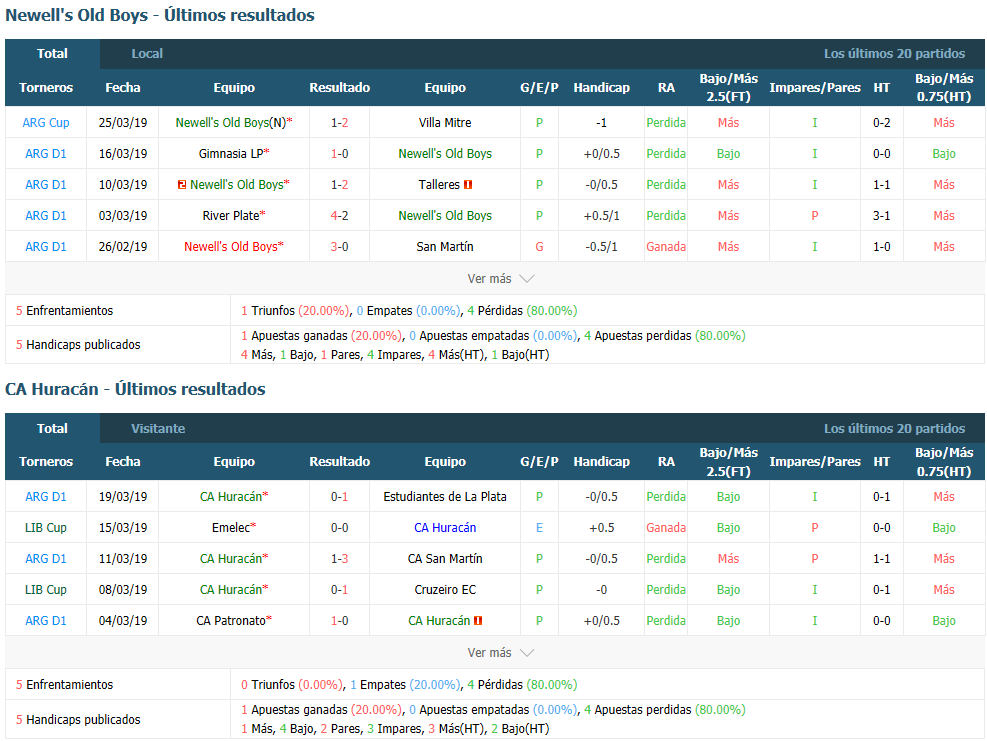
Task: Click Estudiantes de La Plata team name
Action: (x=445, y=497)
